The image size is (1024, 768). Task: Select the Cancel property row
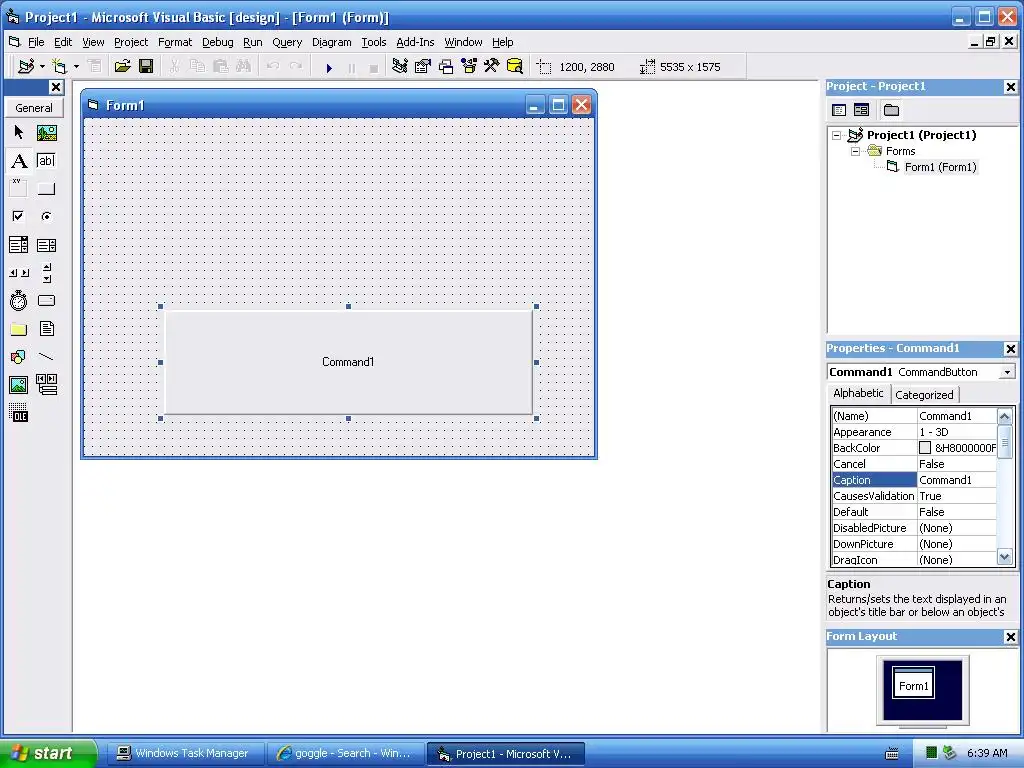pos(914,464)
